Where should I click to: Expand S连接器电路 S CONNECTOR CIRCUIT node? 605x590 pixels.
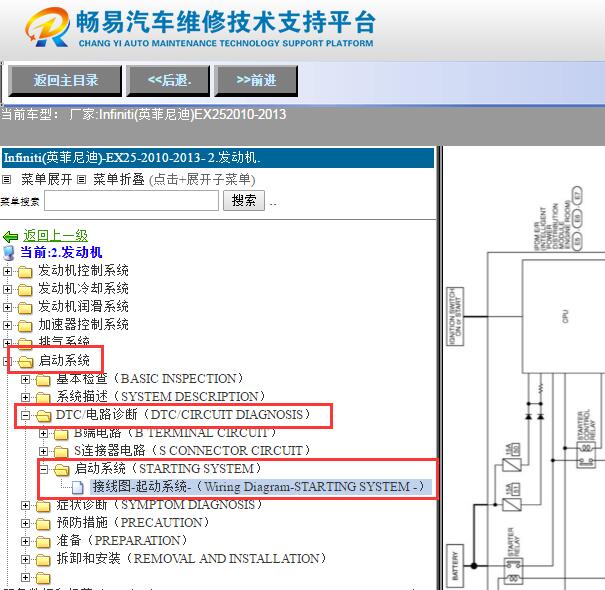tap(44, 451)
